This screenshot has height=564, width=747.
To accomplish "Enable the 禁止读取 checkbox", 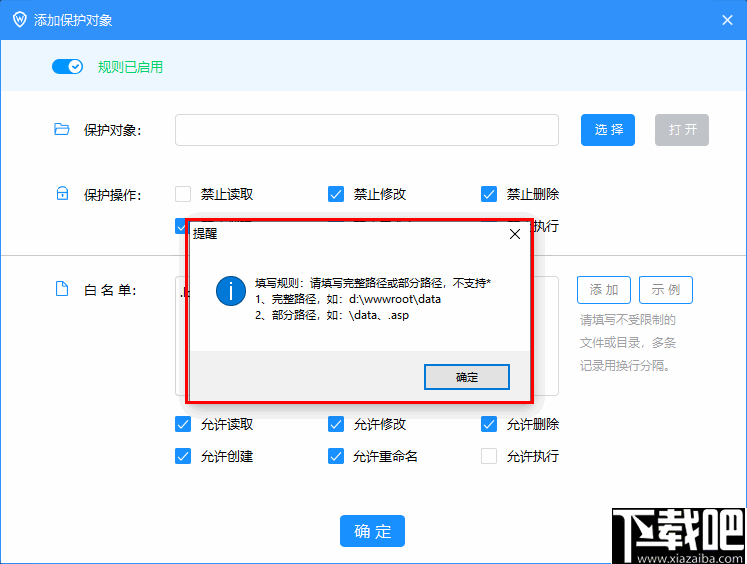I will coord(183,194).
